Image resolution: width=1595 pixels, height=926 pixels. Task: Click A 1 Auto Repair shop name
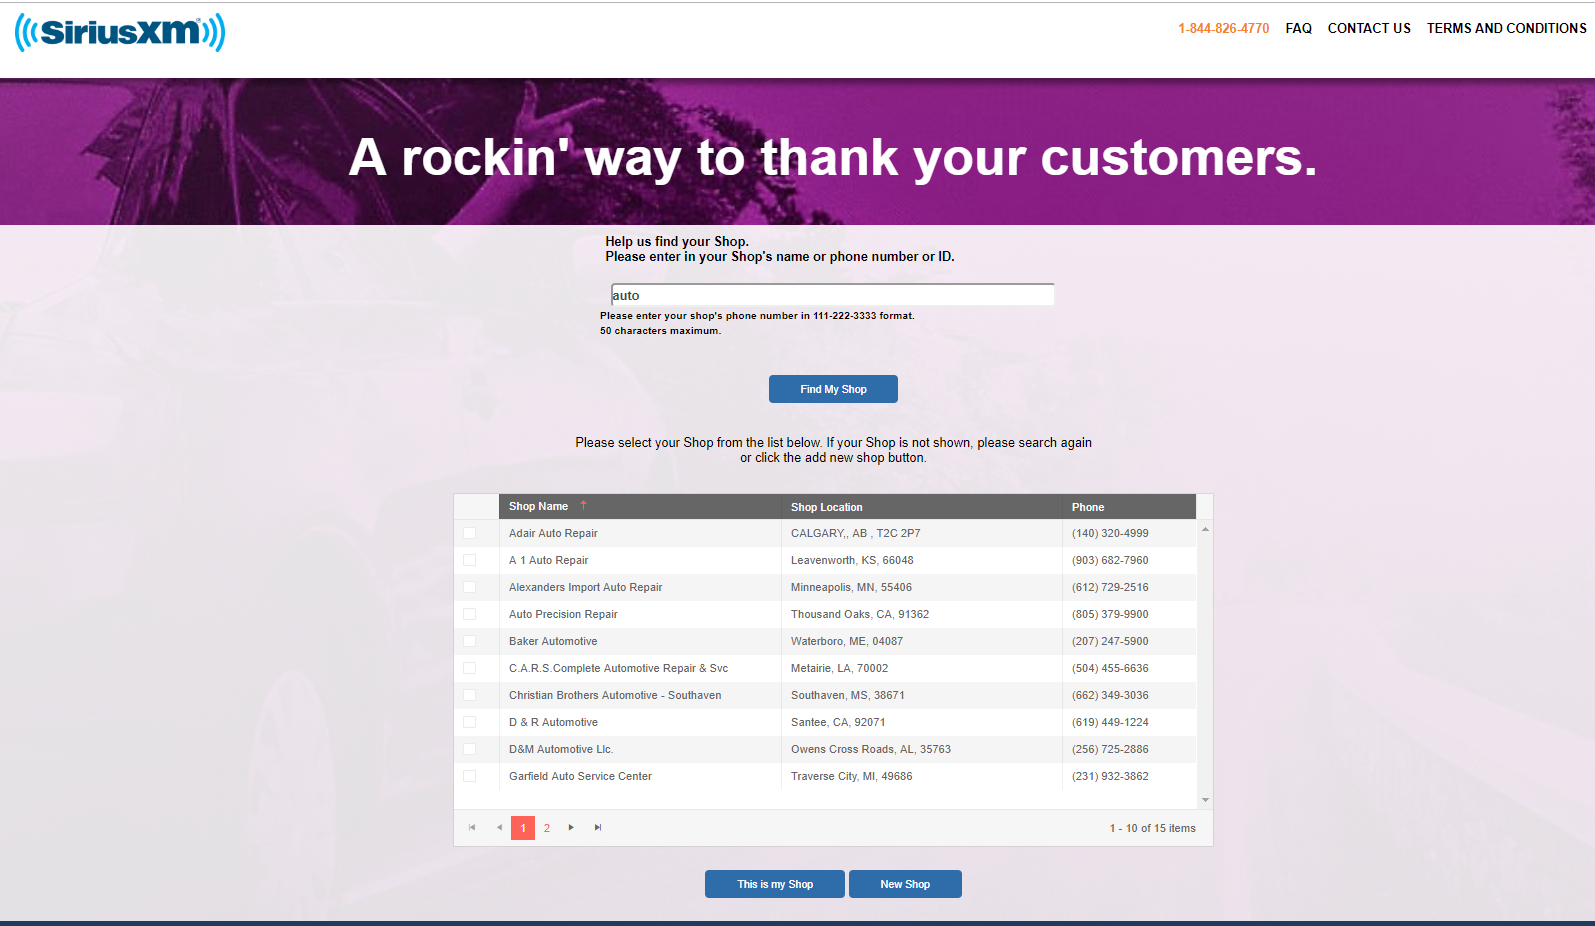coord(548,560)
